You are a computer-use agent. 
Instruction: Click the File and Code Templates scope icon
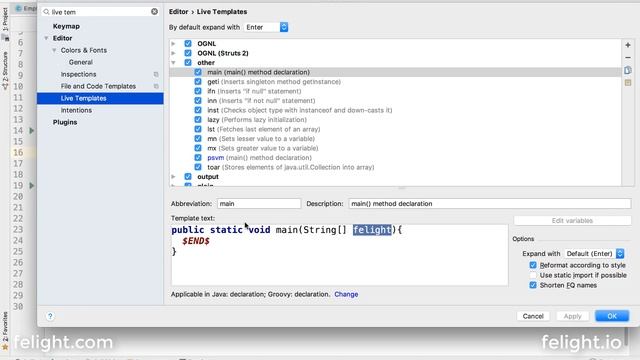coord(156,86)
